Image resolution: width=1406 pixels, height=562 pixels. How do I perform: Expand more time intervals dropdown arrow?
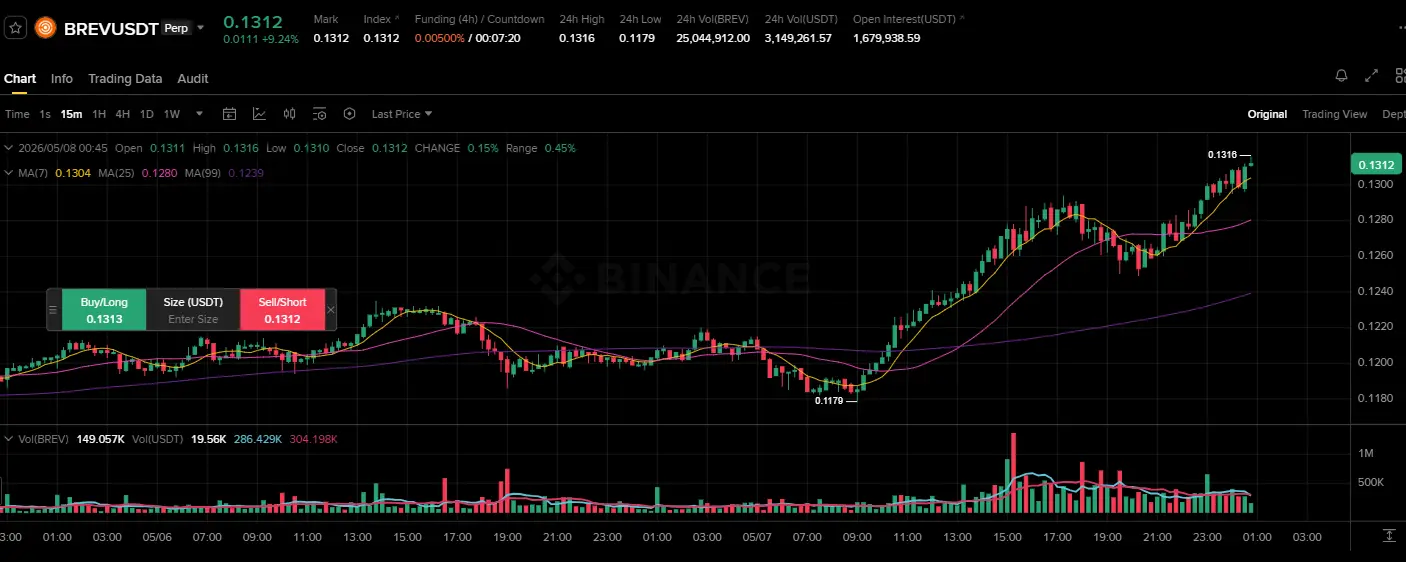(x=200, y=114)
